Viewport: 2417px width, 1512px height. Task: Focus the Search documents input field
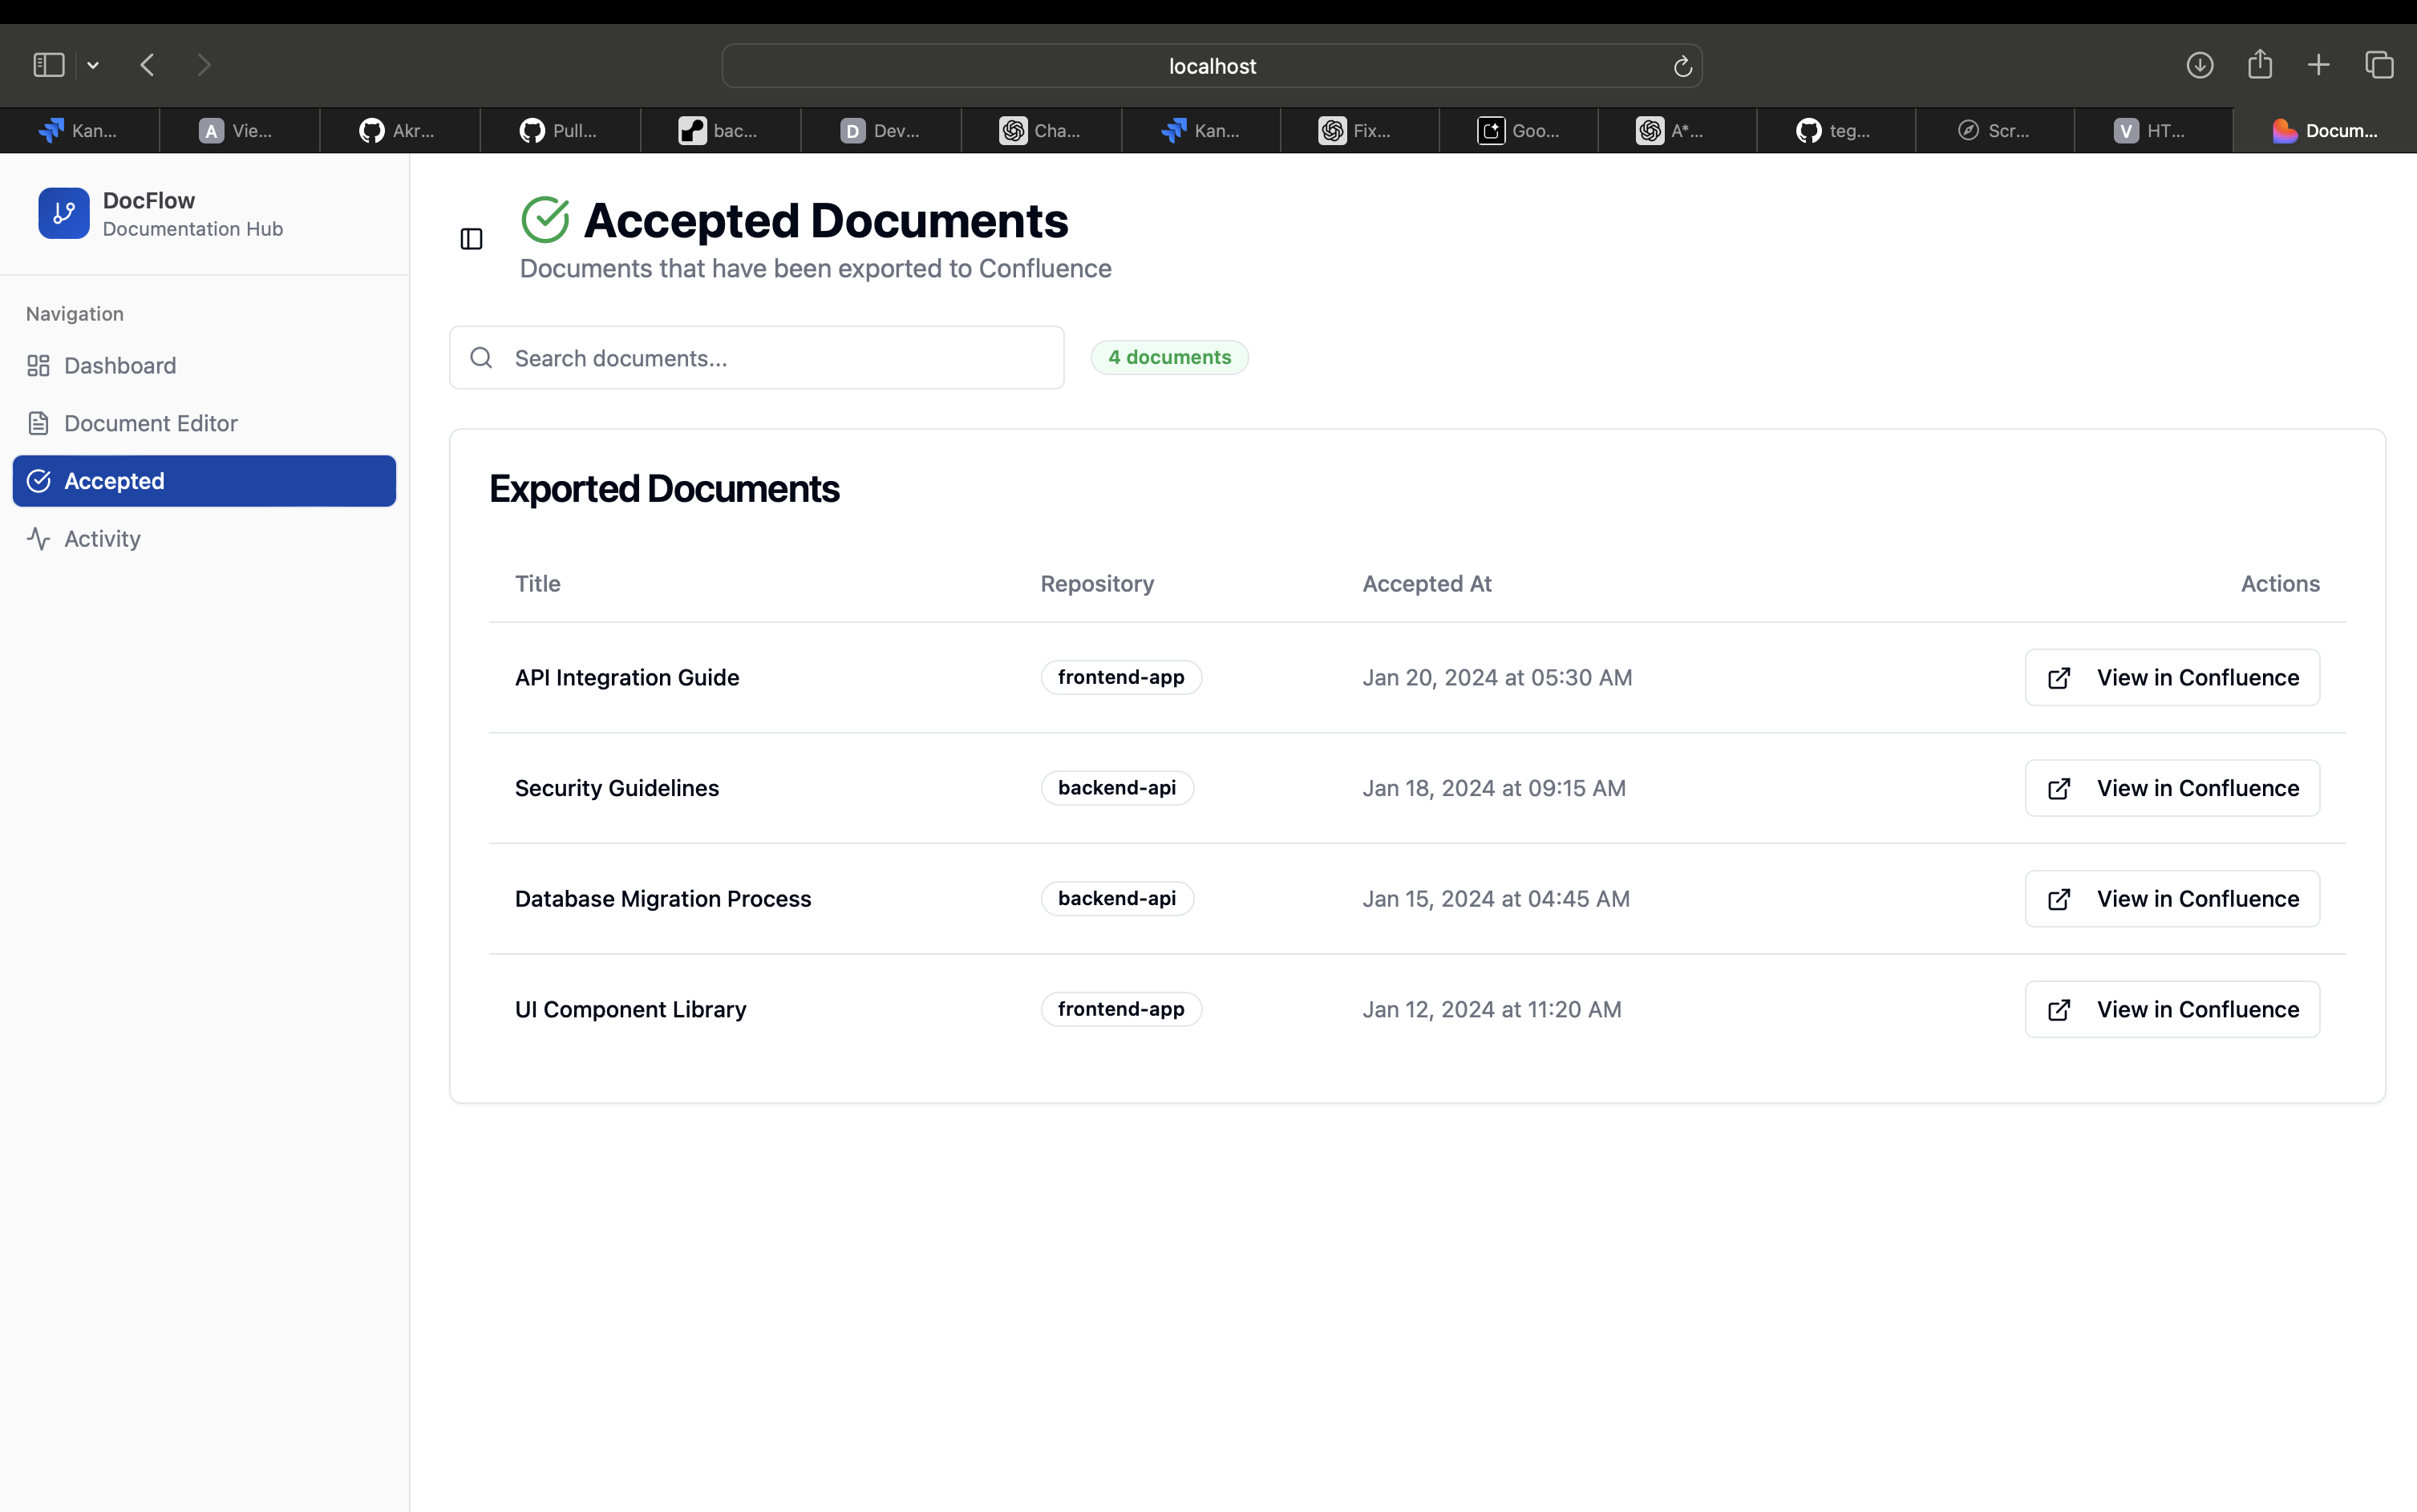(780, 358)
